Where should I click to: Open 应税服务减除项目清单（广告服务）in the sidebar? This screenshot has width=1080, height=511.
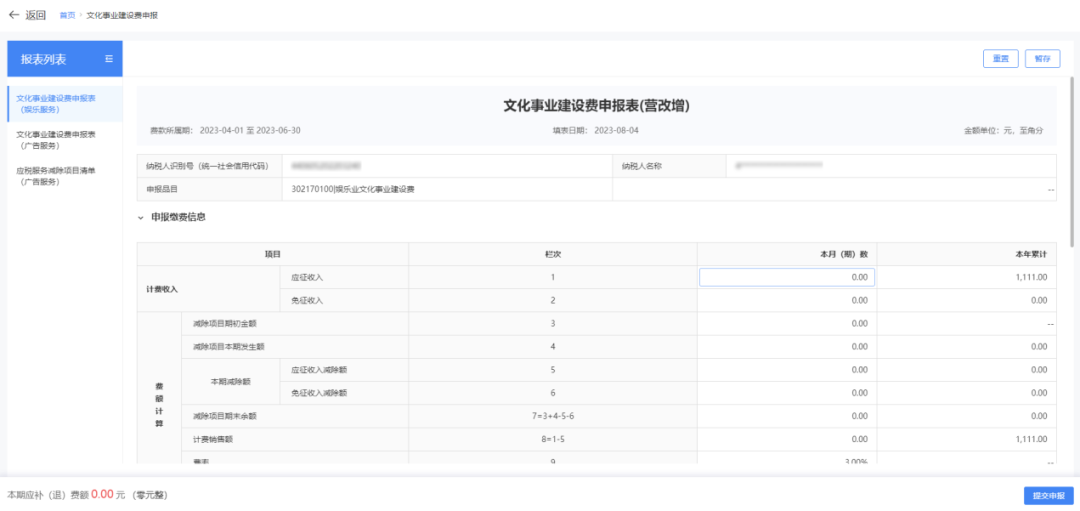point(56,175)
